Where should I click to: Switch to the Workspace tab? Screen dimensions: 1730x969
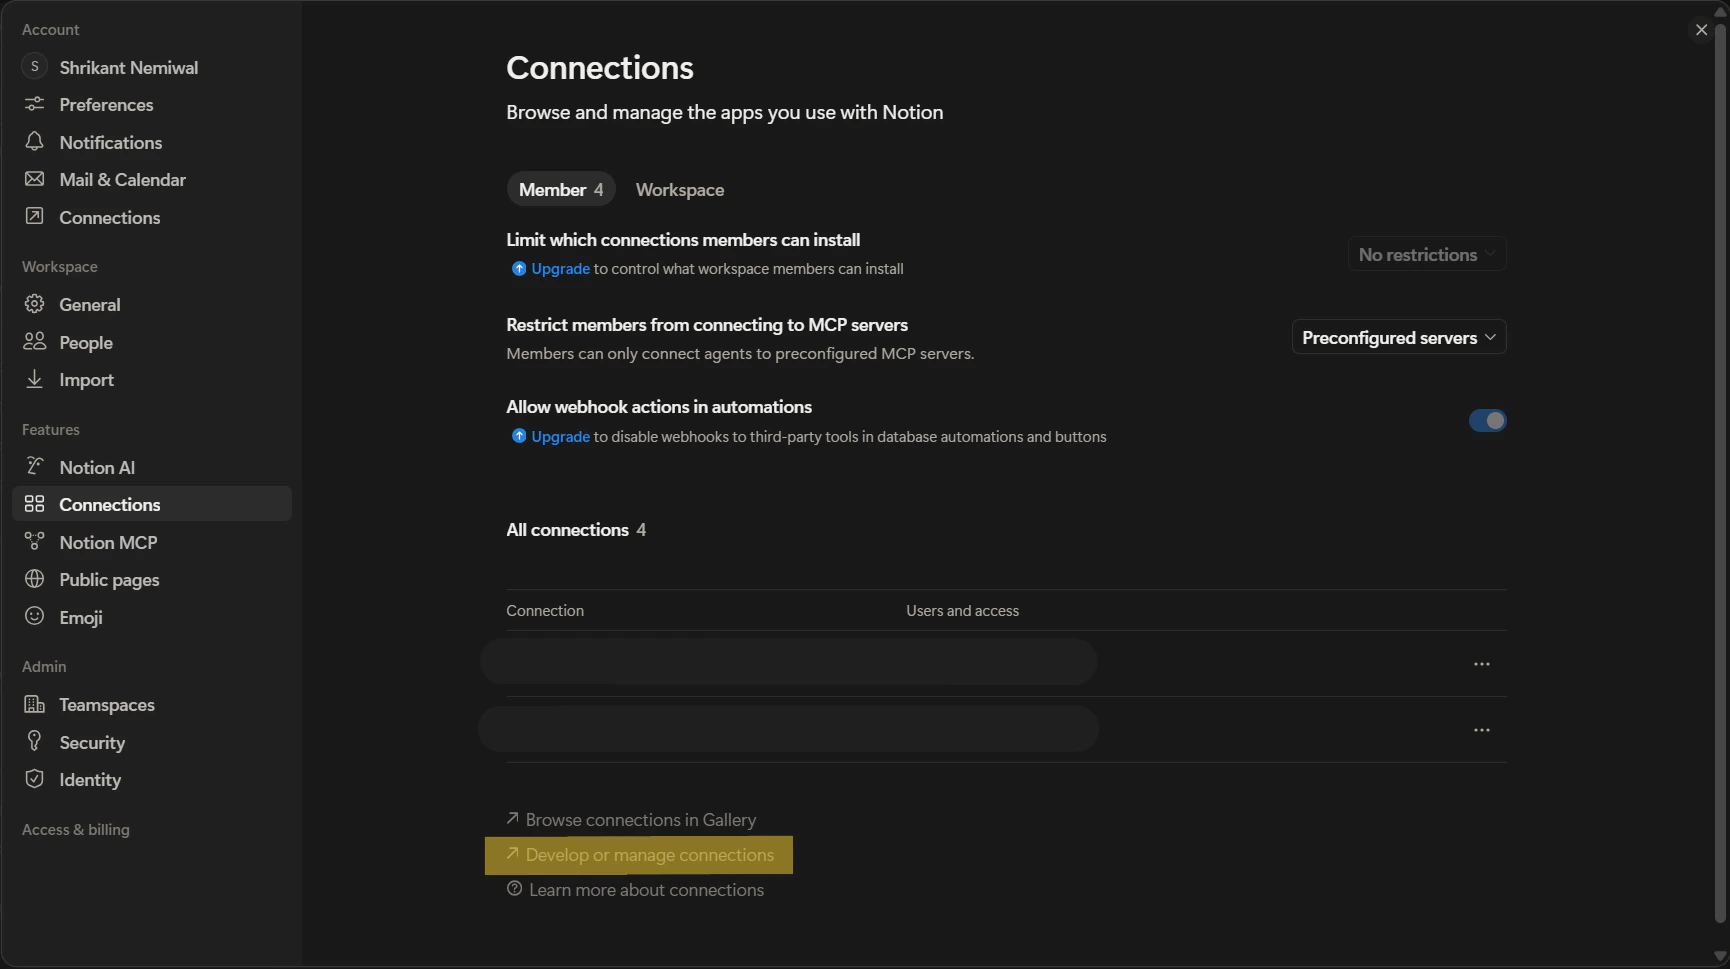click(x=680, y=189)
